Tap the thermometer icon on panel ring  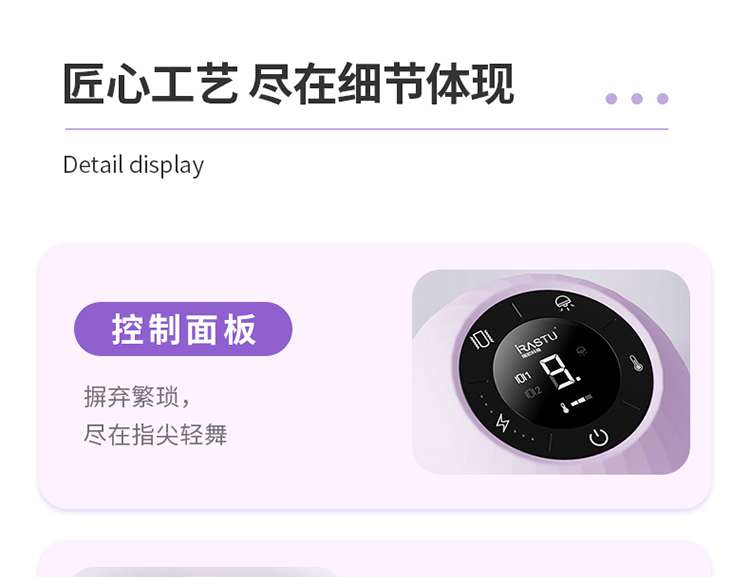point(636,363)
